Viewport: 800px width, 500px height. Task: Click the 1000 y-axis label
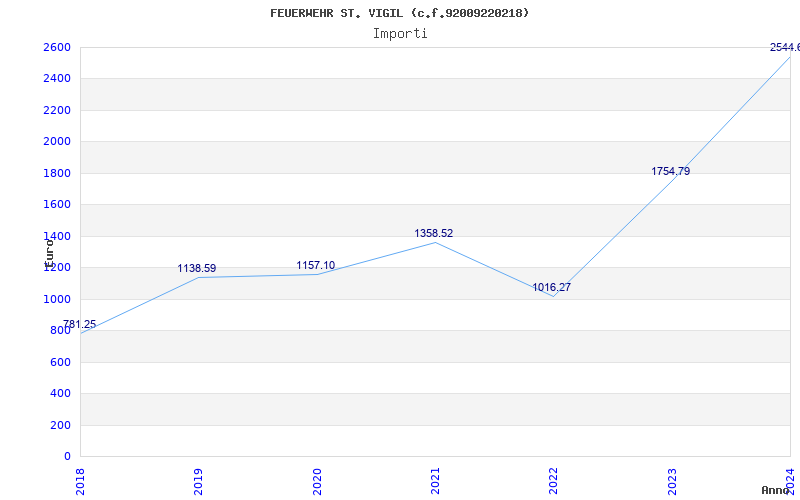(x=57, y=299)
